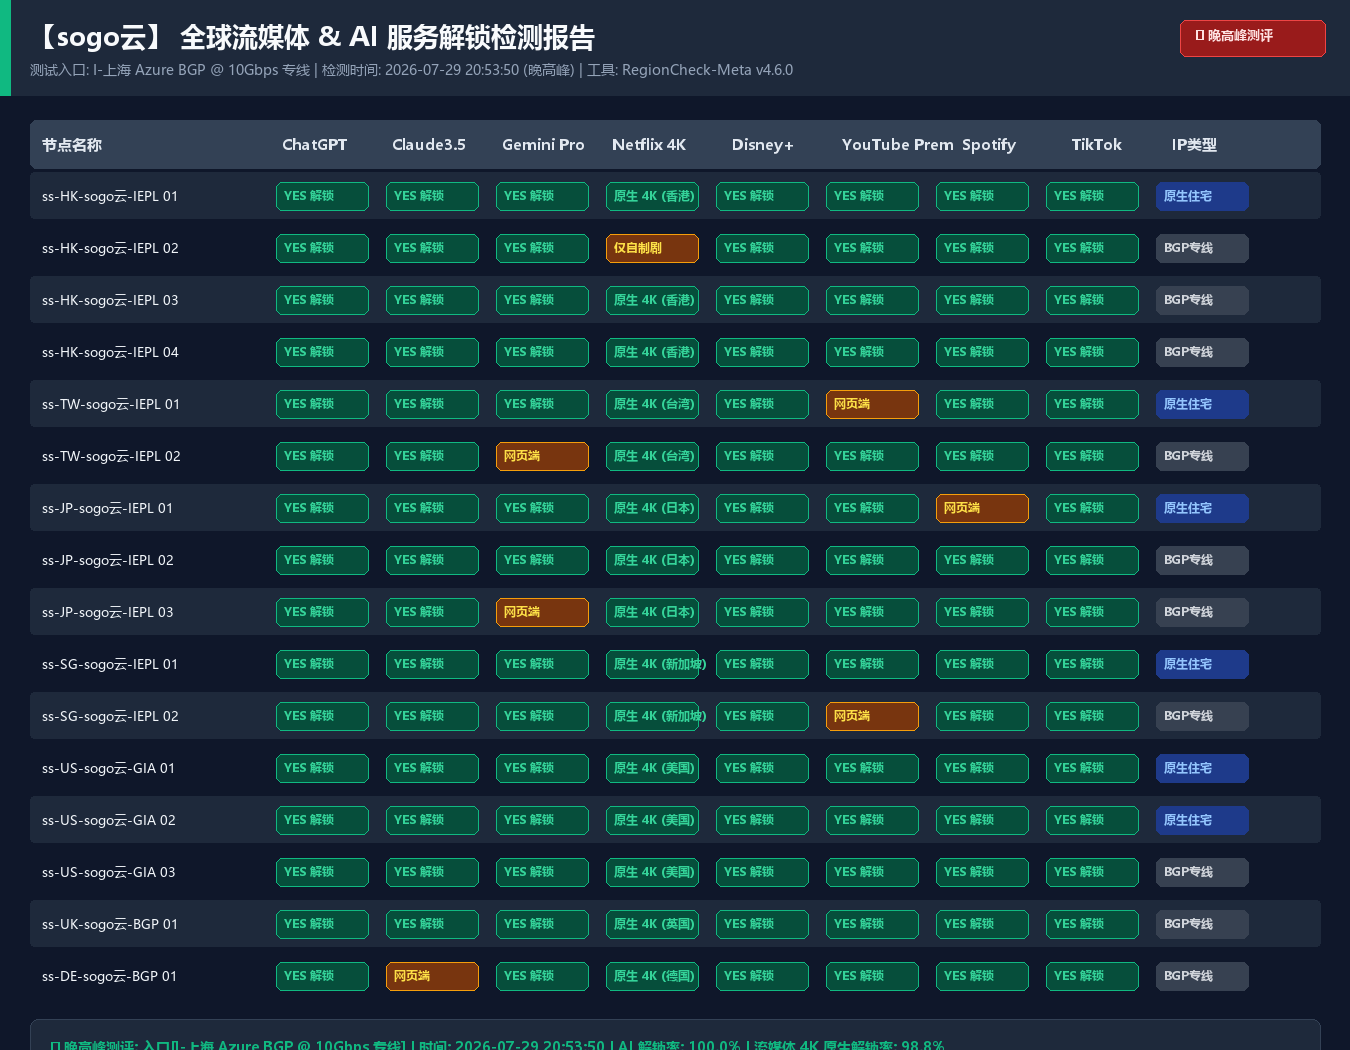Select node ss-US-sogo云-GIA 02

coord(109,820)
